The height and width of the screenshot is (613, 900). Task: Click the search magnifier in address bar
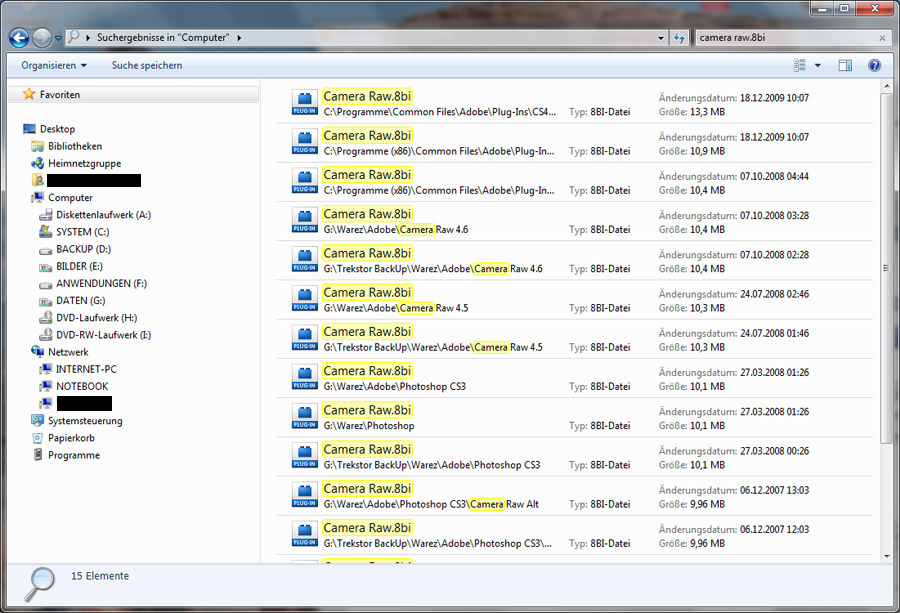73,37
